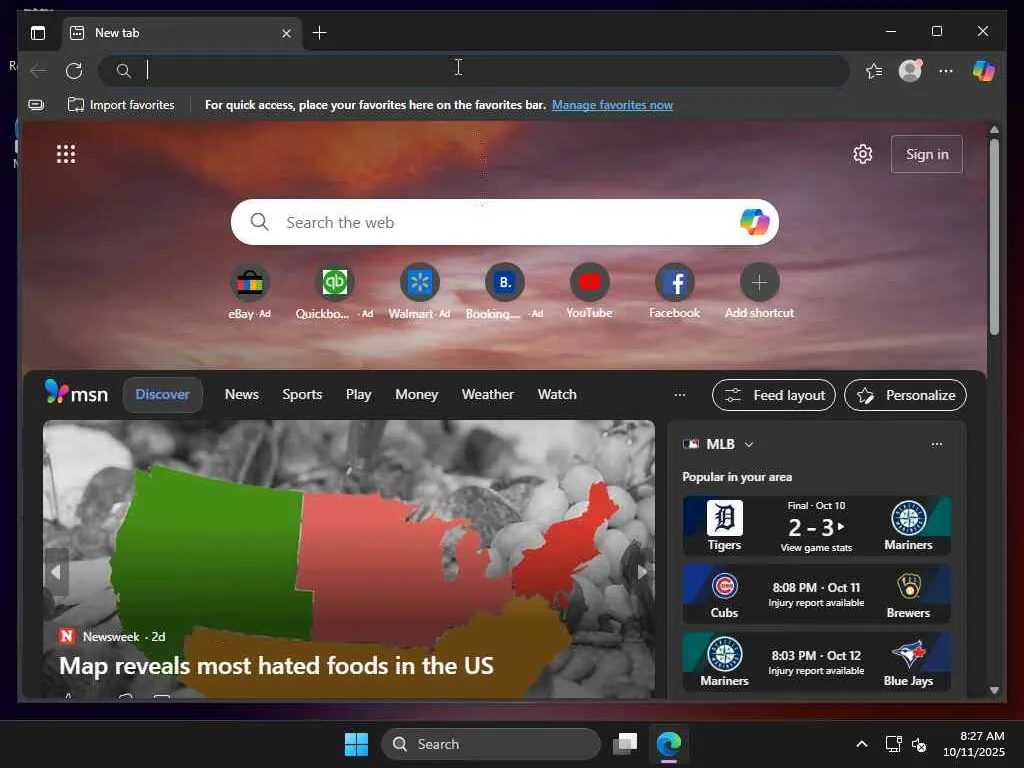Launch Copilot from the toolbar icon

tap(984, 70)
